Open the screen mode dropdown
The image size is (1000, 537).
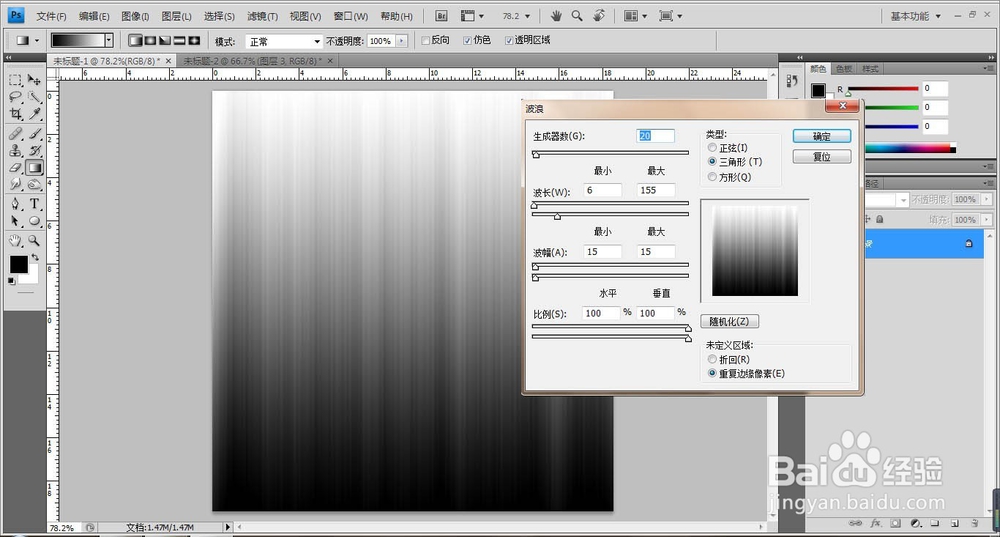(x=670, y=16)
